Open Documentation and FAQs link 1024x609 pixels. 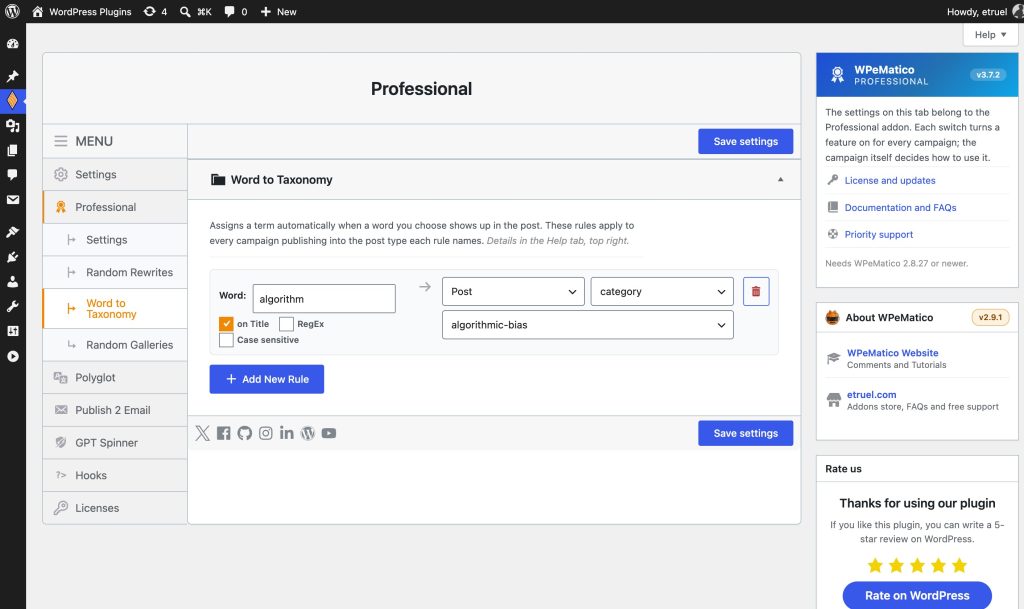pos(900,208)
